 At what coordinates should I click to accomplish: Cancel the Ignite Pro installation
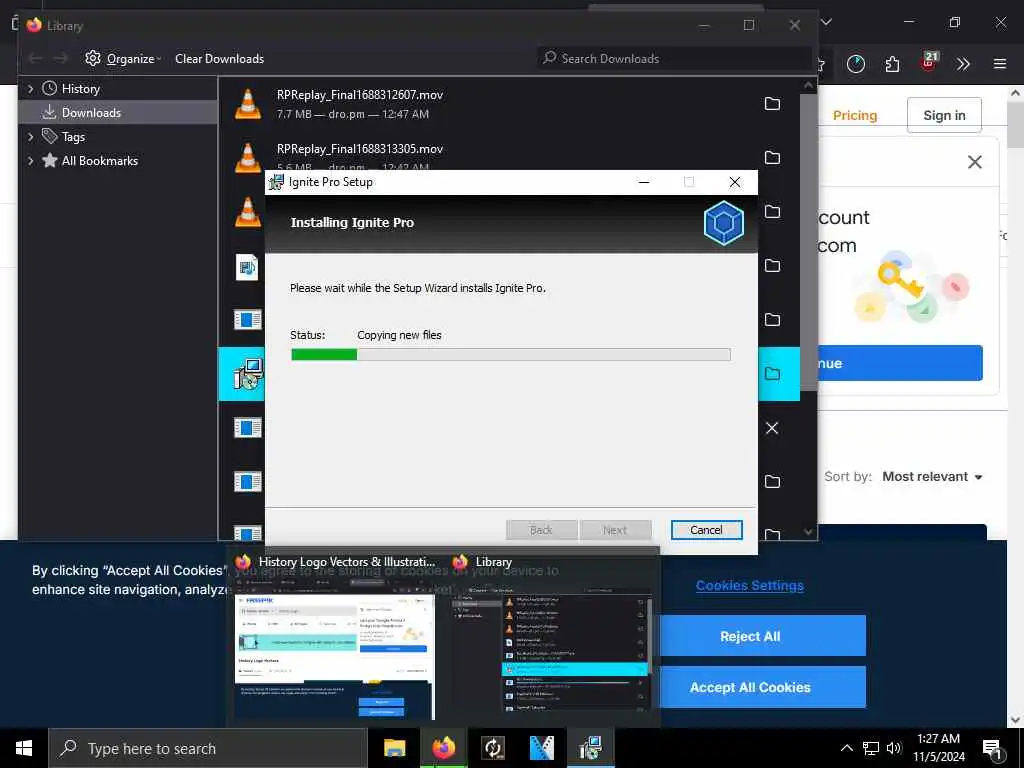point(706,530)
